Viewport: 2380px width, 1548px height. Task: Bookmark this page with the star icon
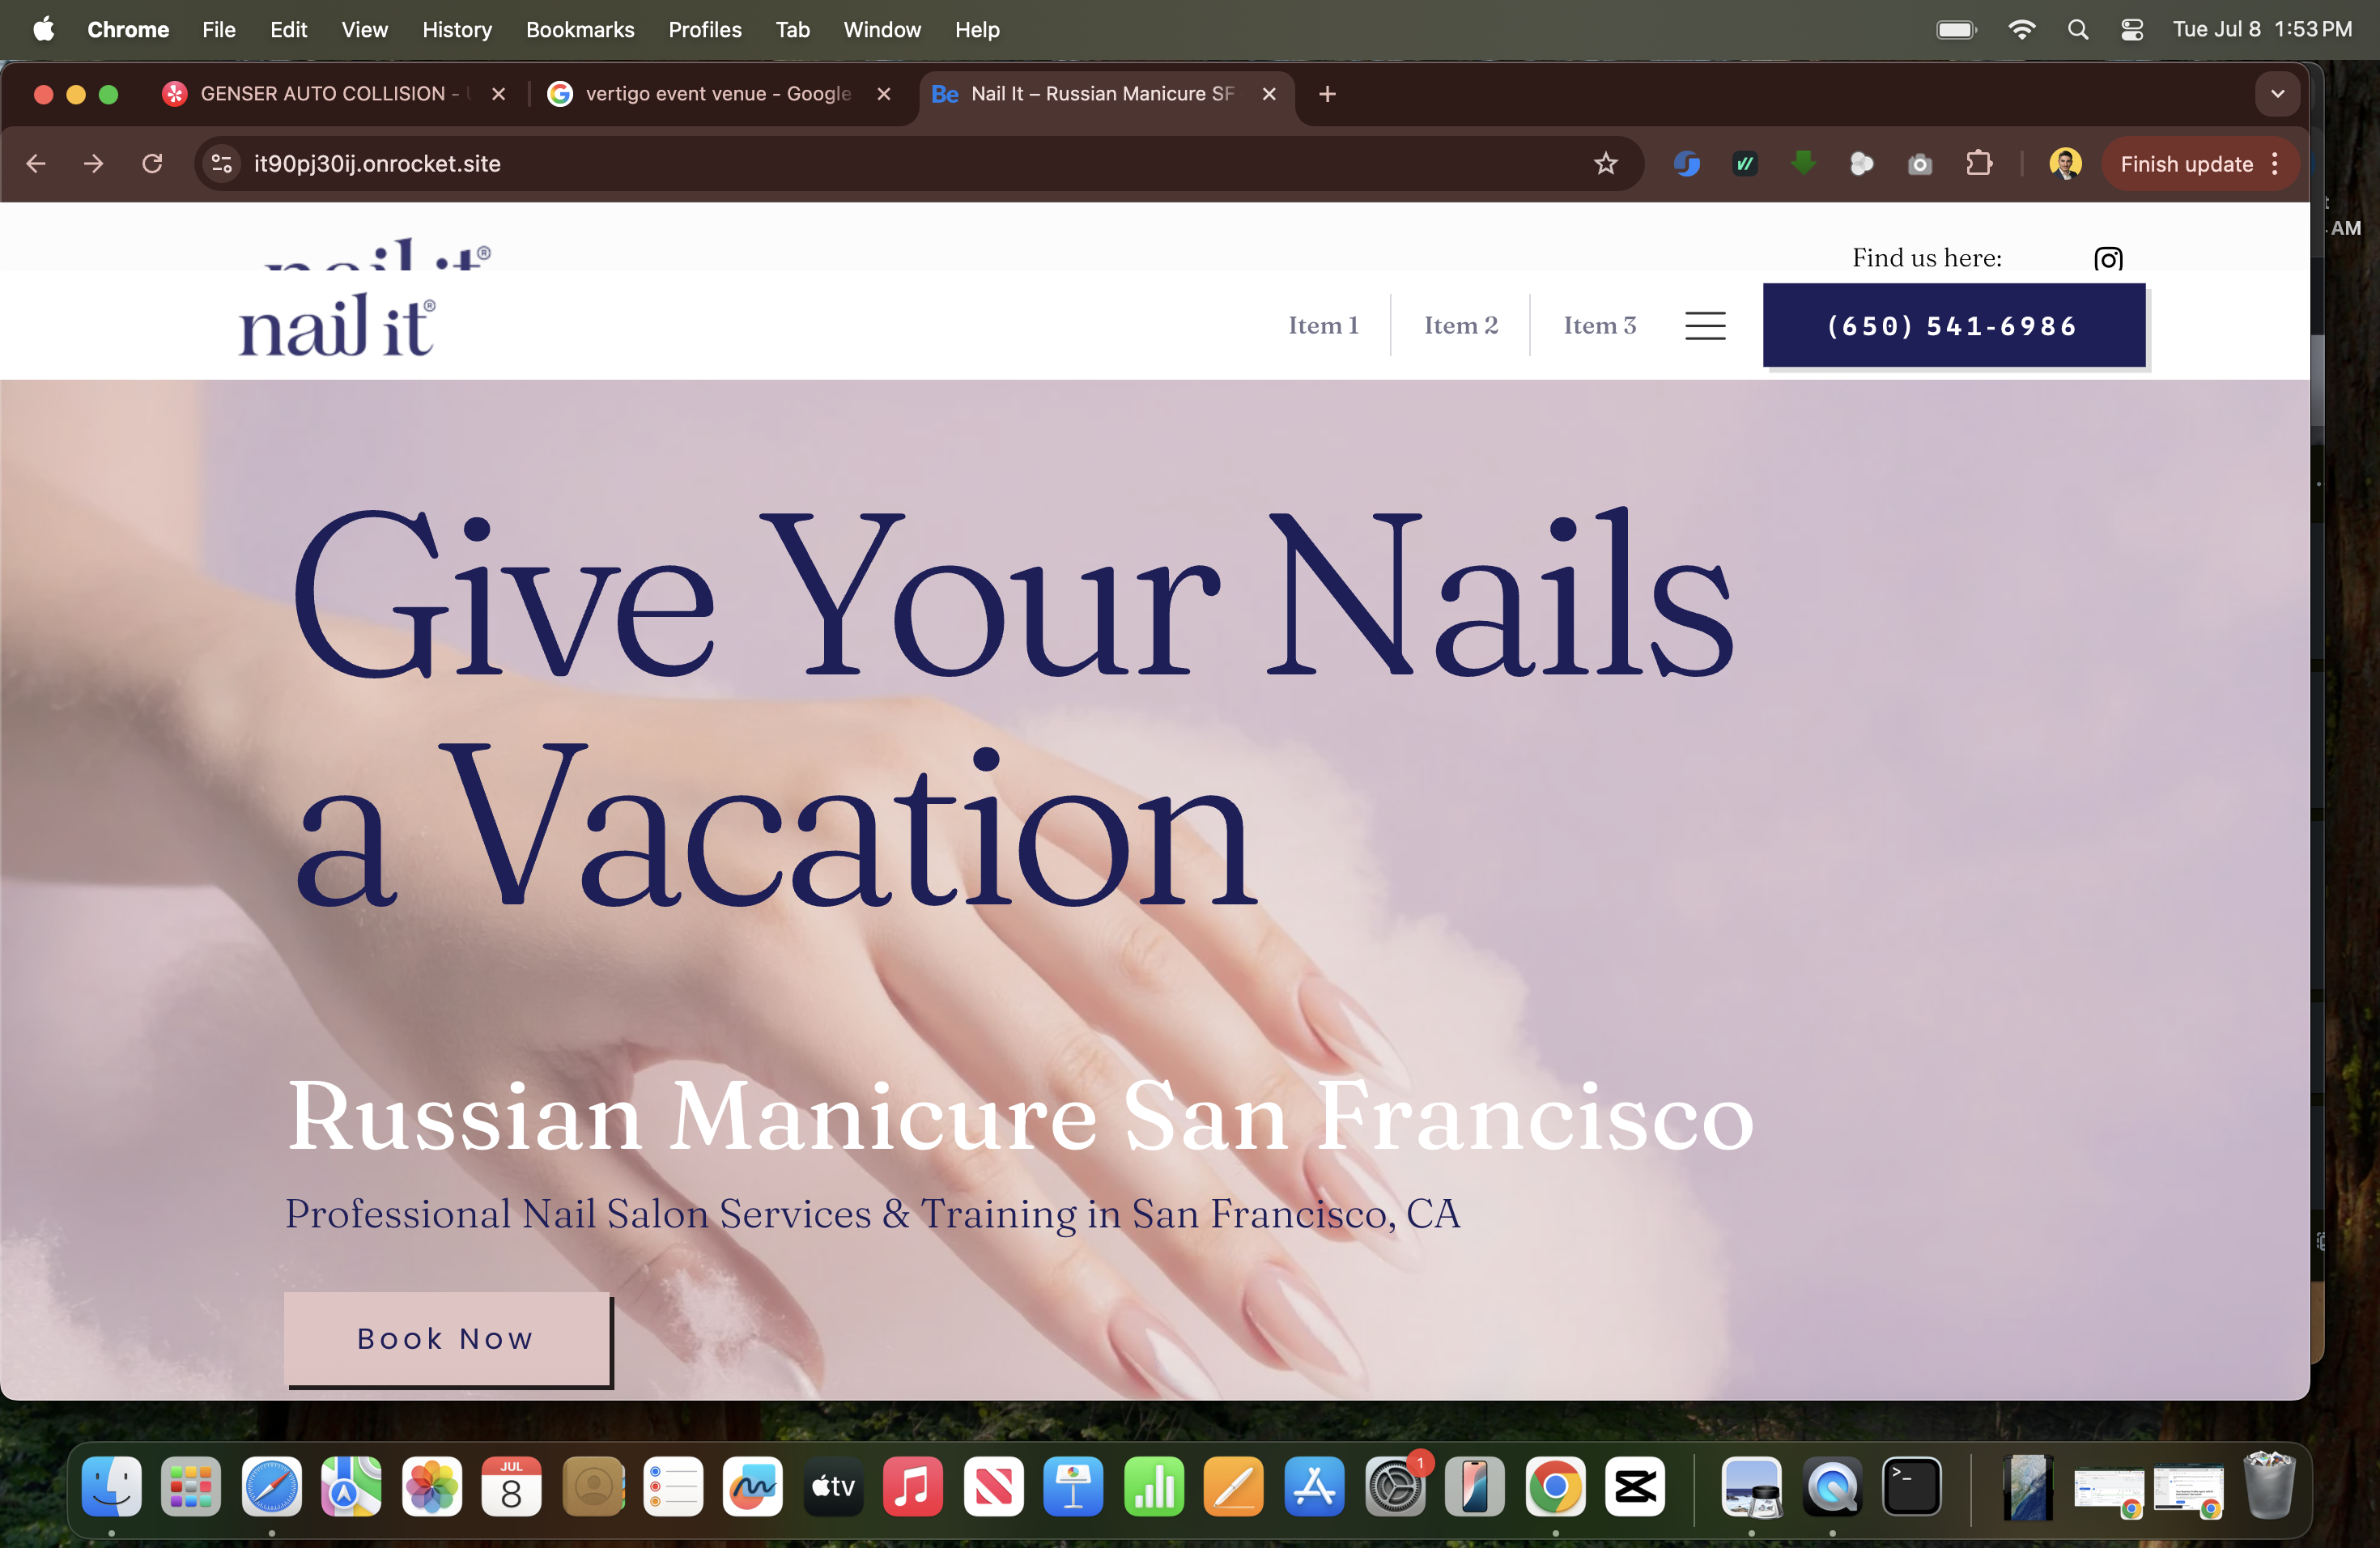click(1605, 164)
